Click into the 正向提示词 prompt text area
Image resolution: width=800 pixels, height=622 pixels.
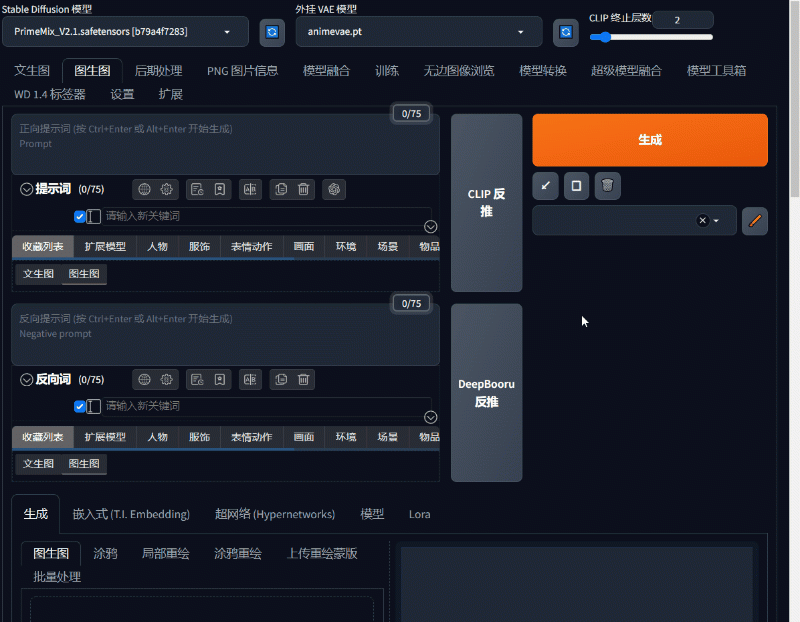(x=226, y=144)
